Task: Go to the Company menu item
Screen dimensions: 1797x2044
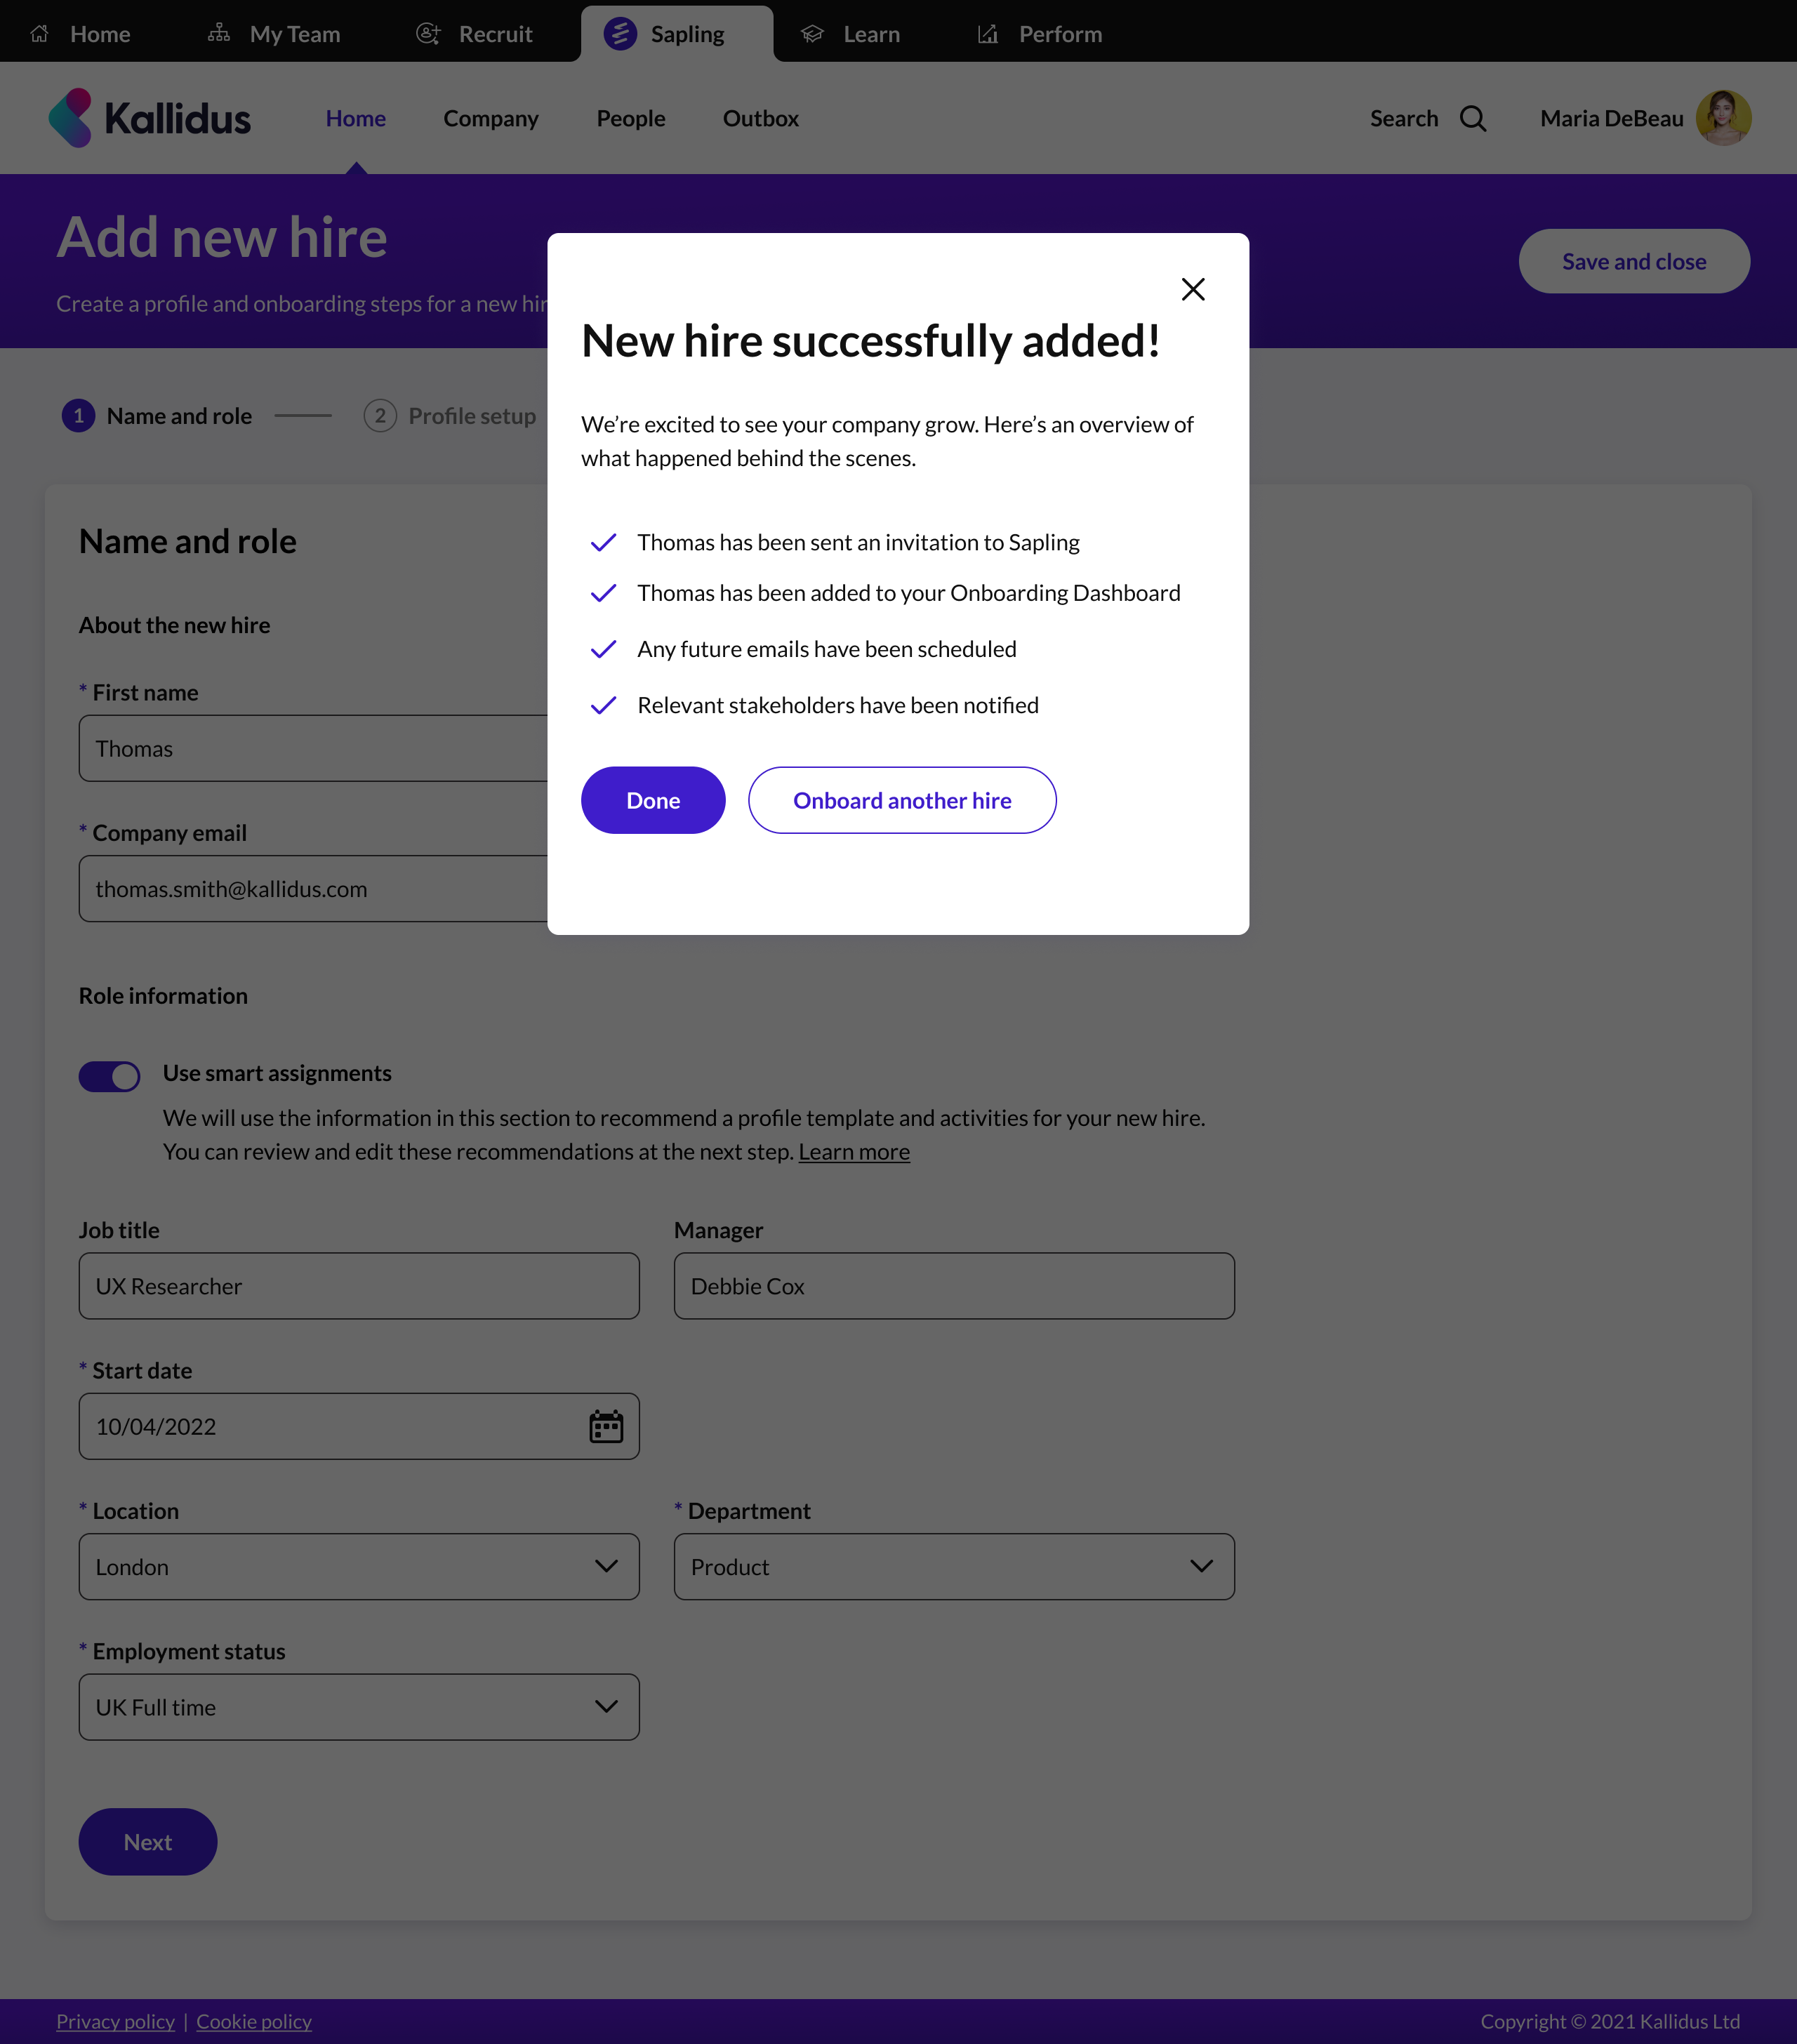Action: point(491,119)
